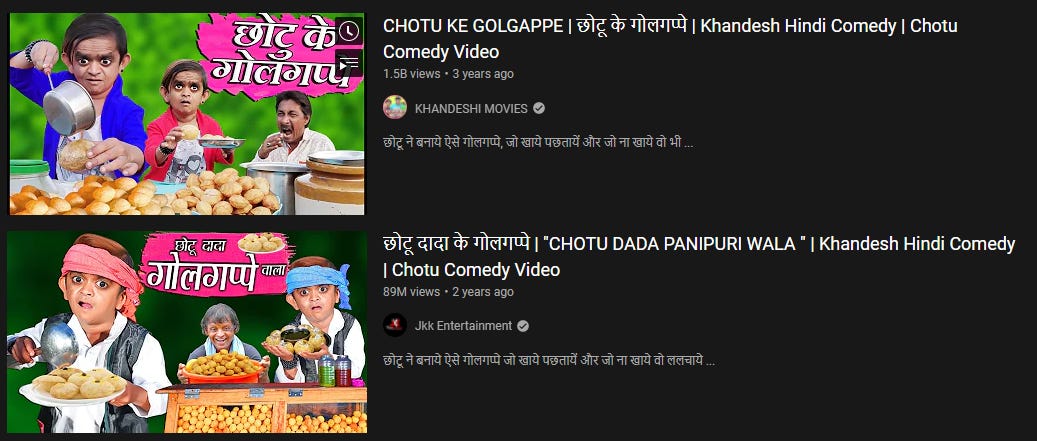Click second video's Hindi description snippet
This screenshot has height=441, width=1037.
coord(549,360)
